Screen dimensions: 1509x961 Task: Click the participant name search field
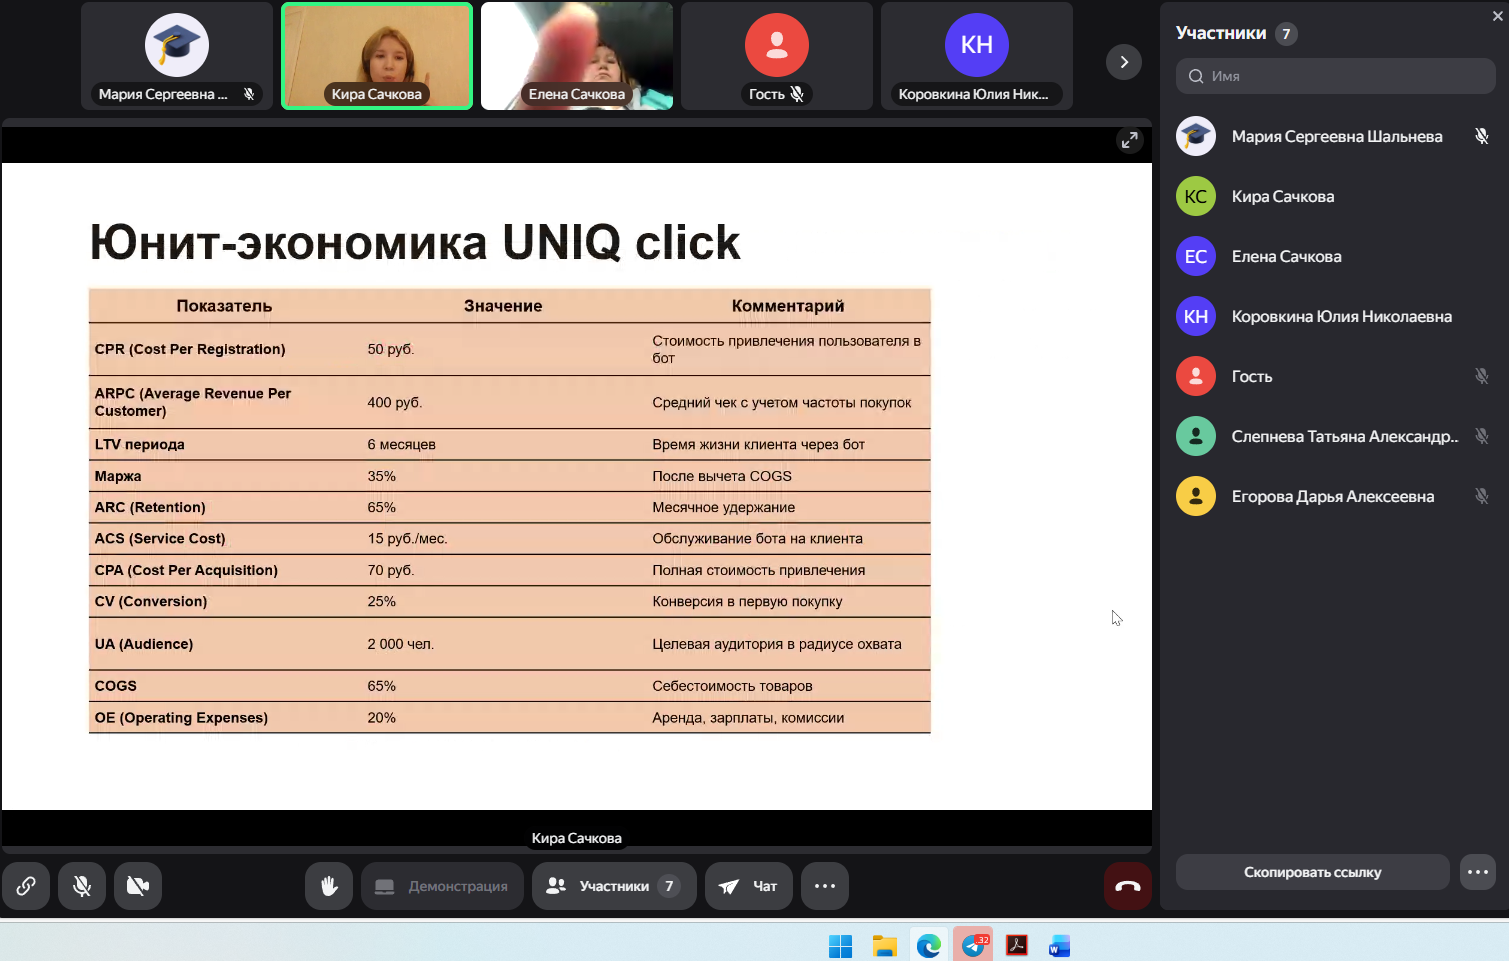(1335, 76)
